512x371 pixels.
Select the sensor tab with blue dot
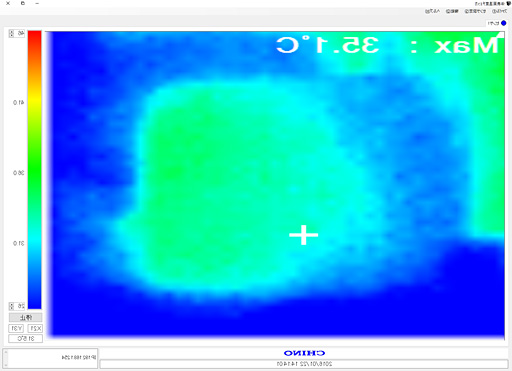[x=497, y=23]
